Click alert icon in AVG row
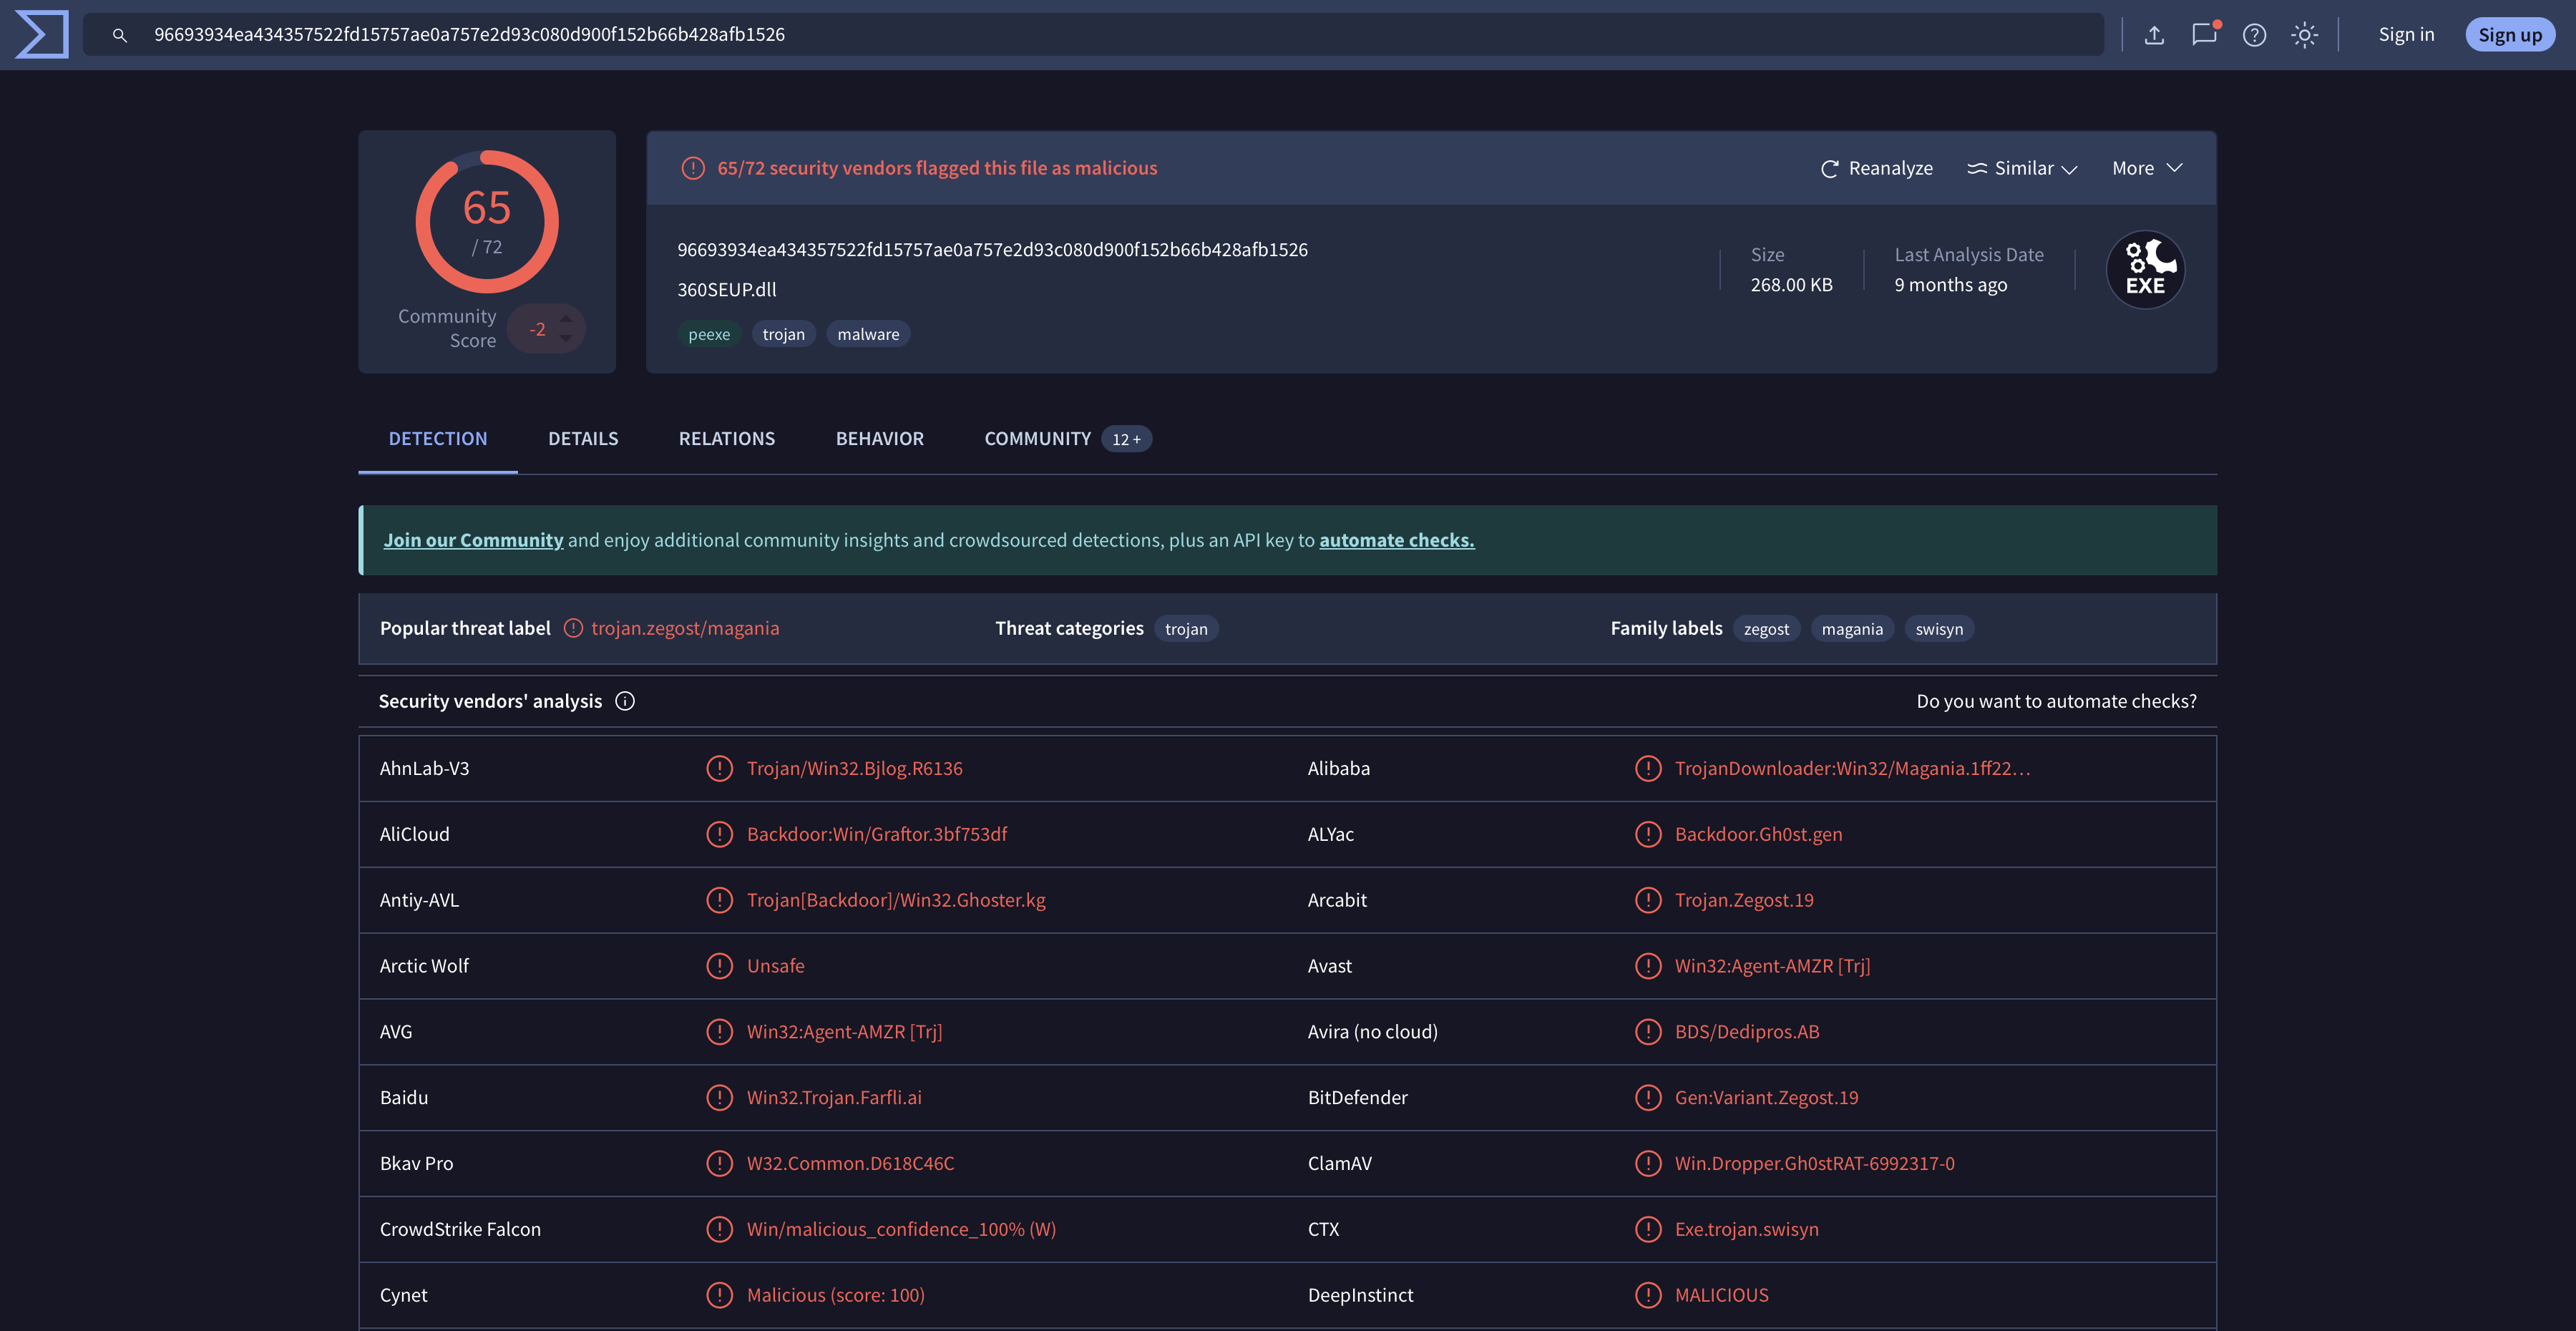The width and height of the screenshot is (2576, 1331). point(719,1031)
